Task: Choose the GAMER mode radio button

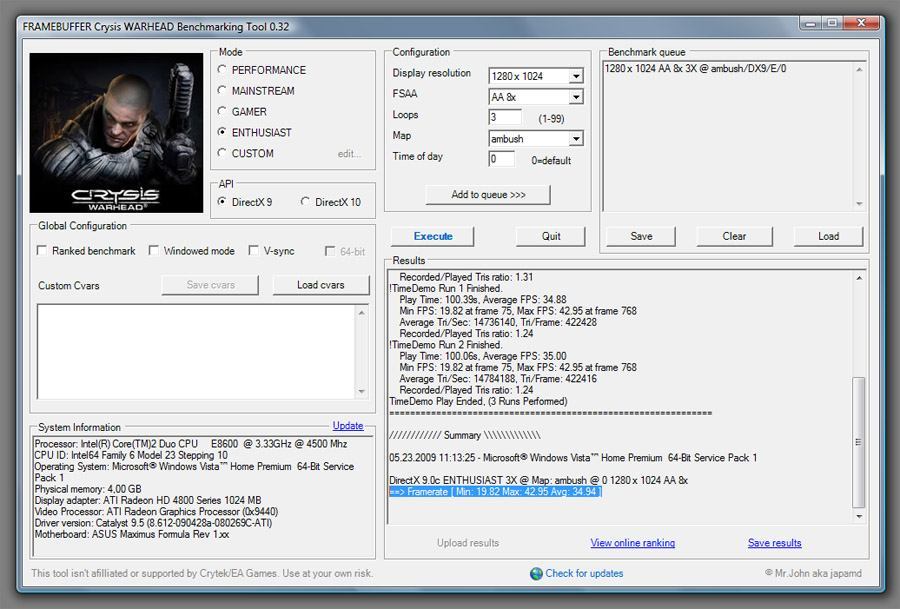Action: pos(222,111)
